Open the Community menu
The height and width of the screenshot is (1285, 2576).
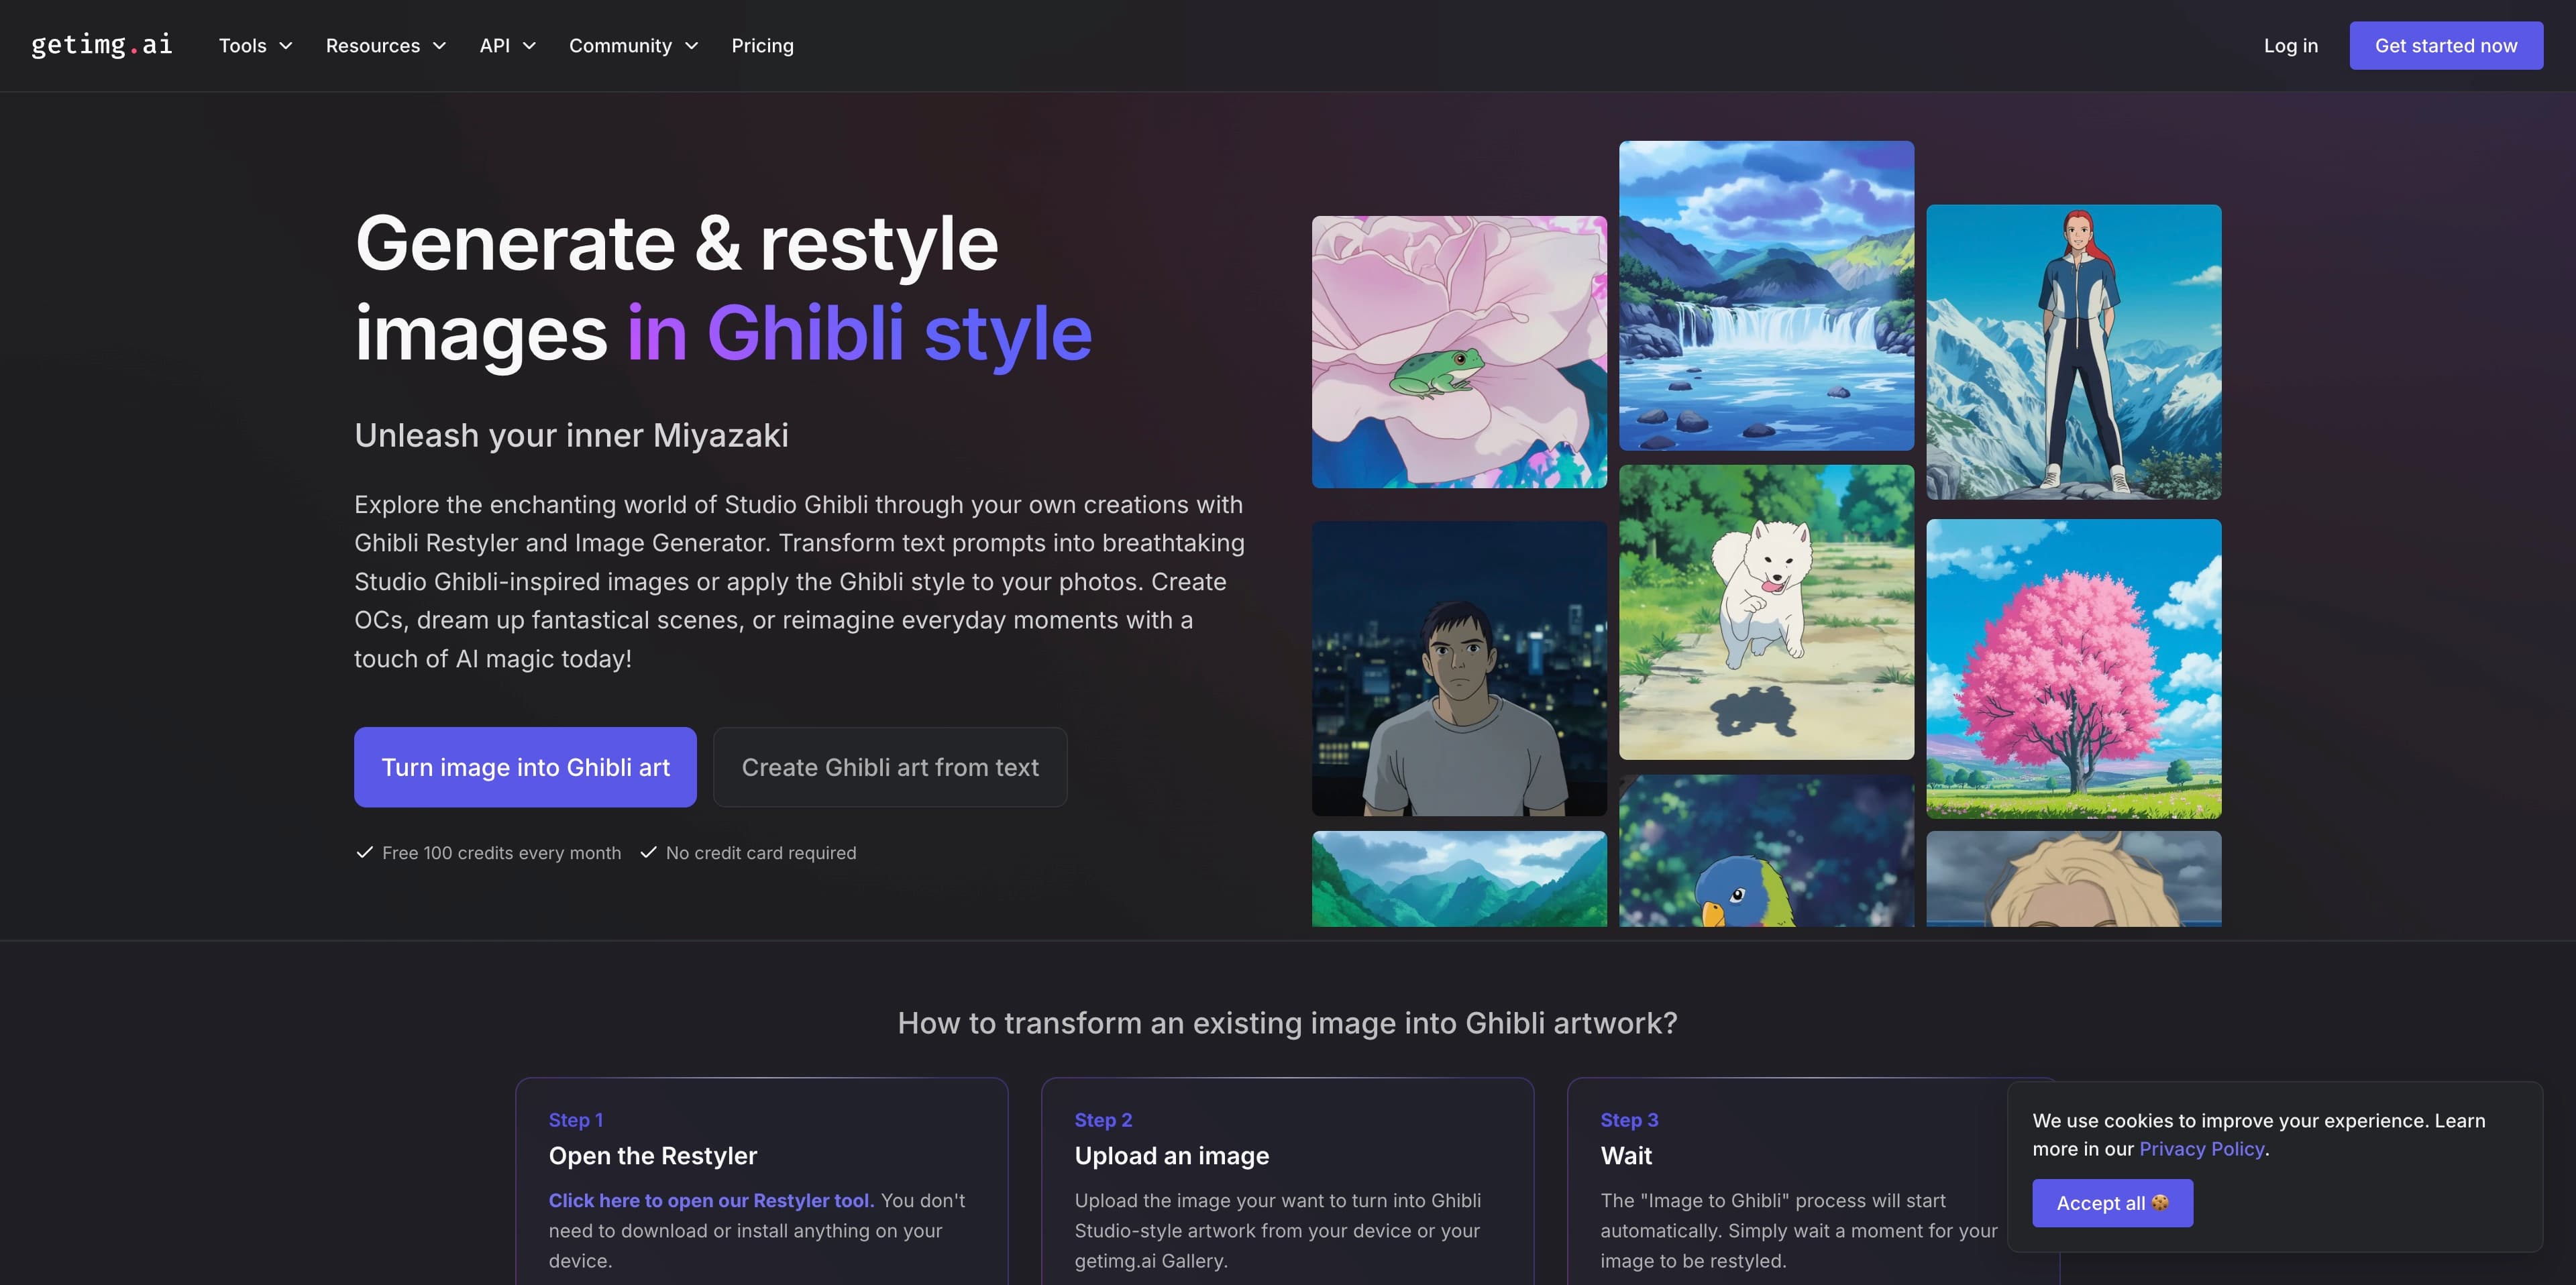pos(633,46)
